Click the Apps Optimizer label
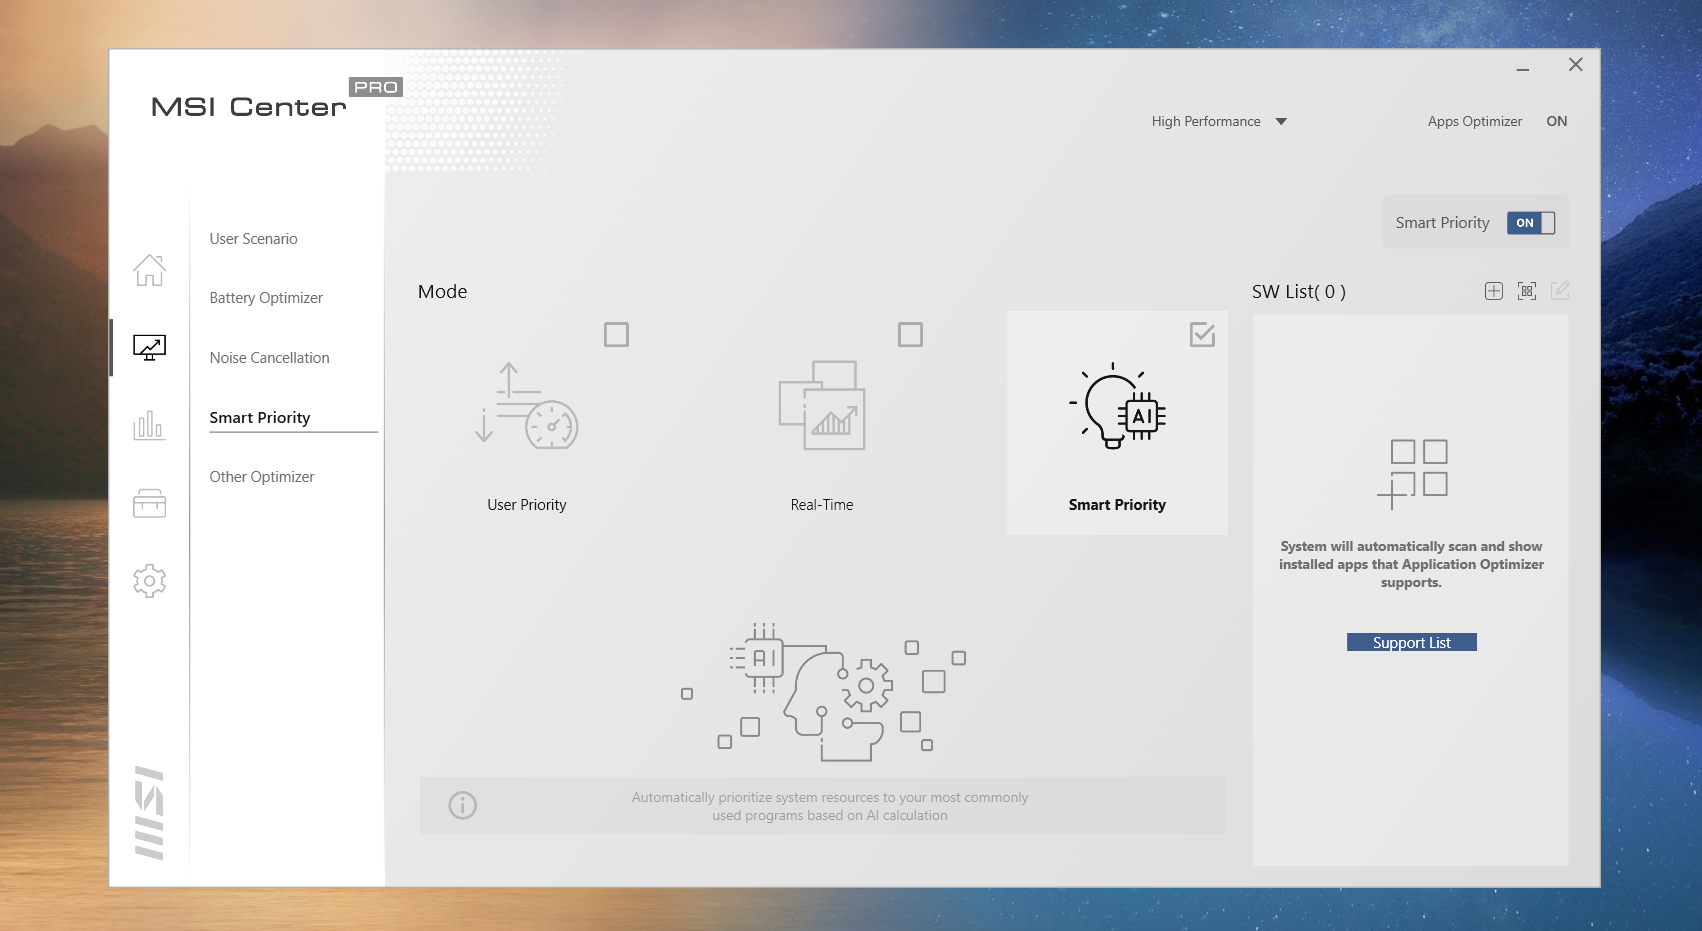Screen dimensions: 1702x931 1475,121
